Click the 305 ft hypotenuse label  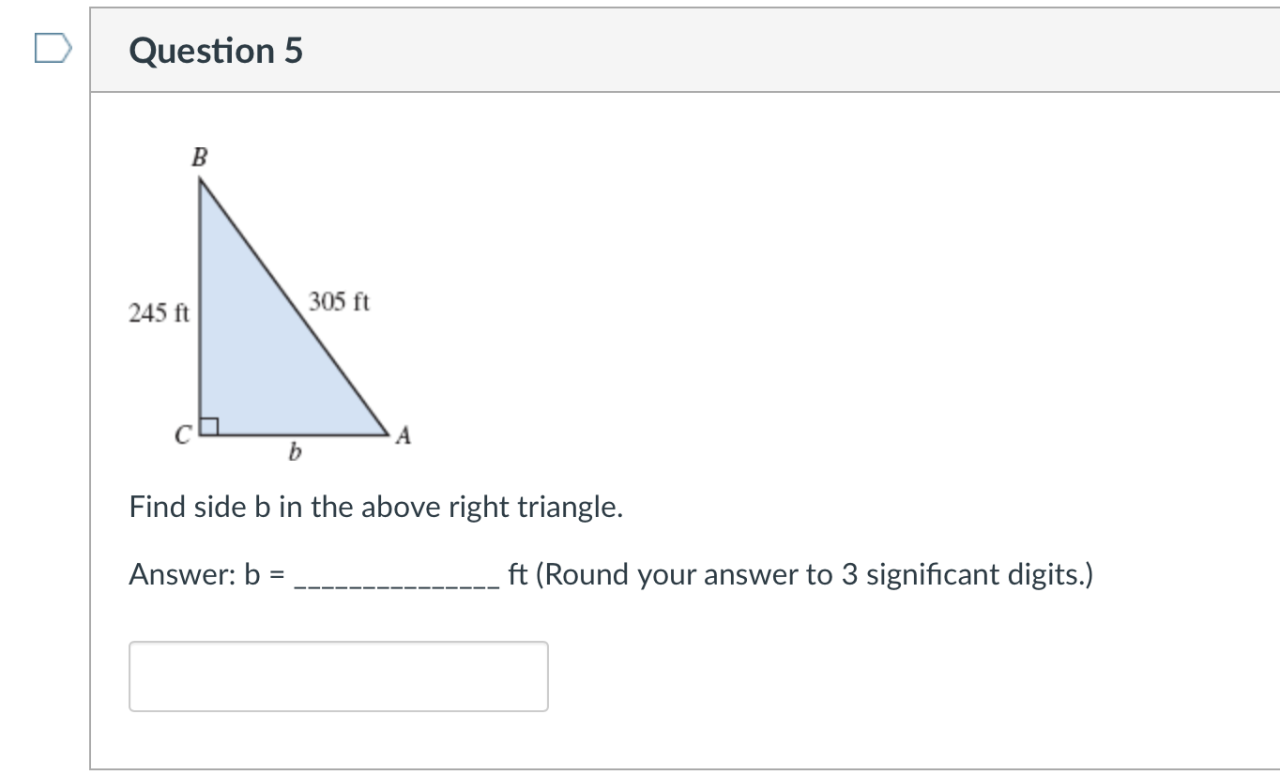(341, 303)
